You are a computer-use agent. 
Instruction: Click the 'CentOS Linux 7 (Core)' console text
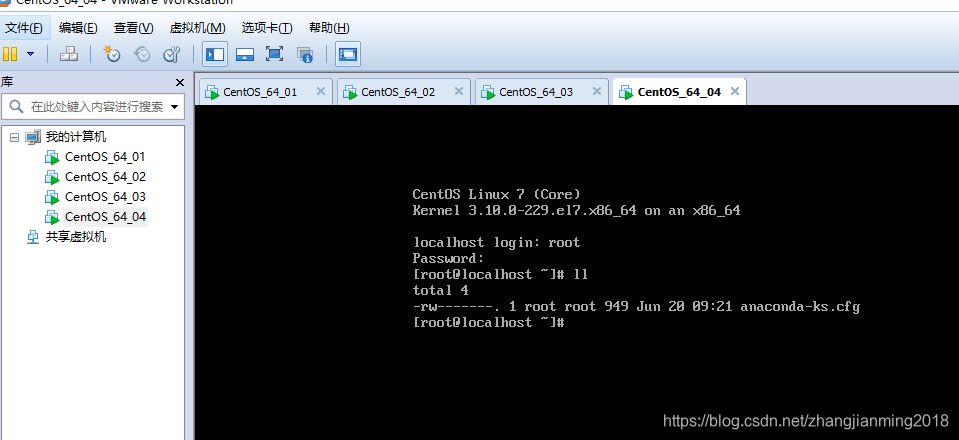coord(496,195)
